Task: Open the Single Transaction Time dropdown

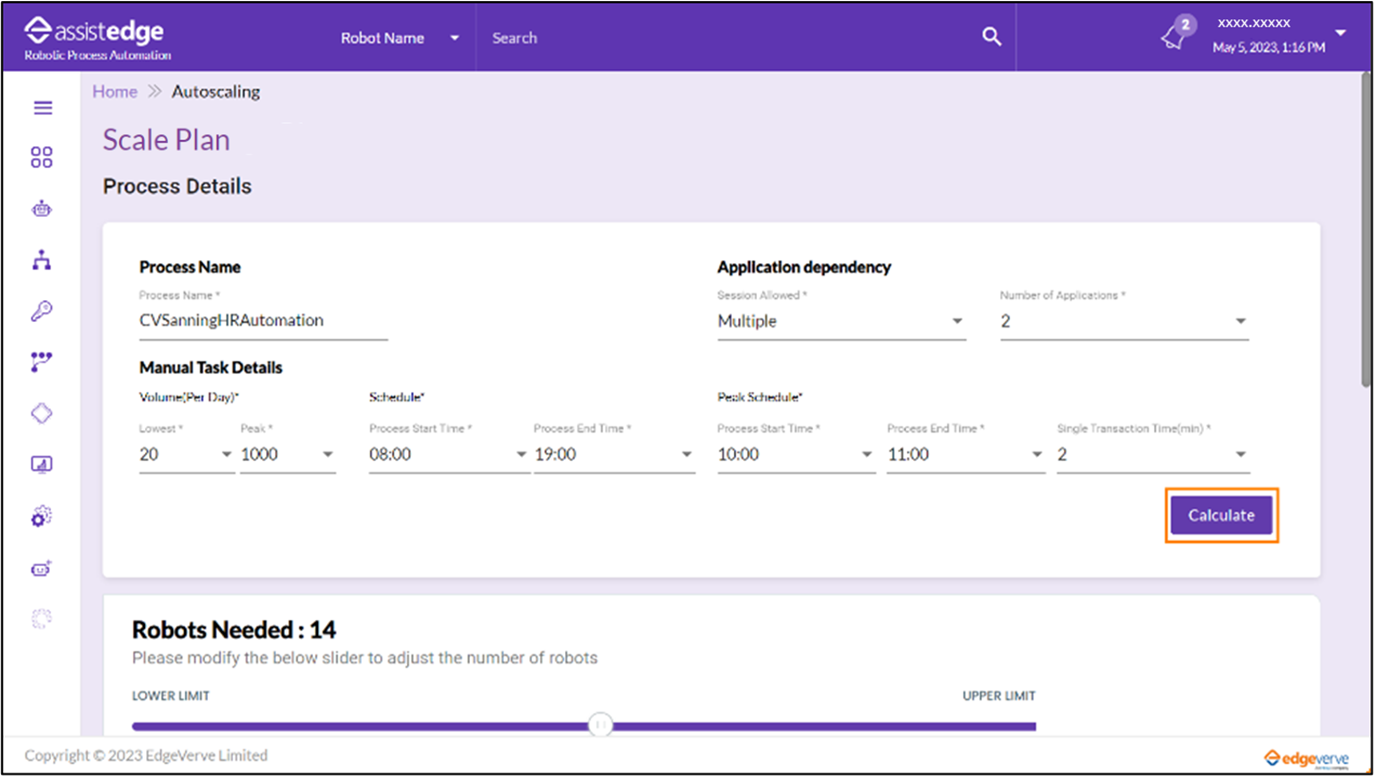Action: (1152, 455)
